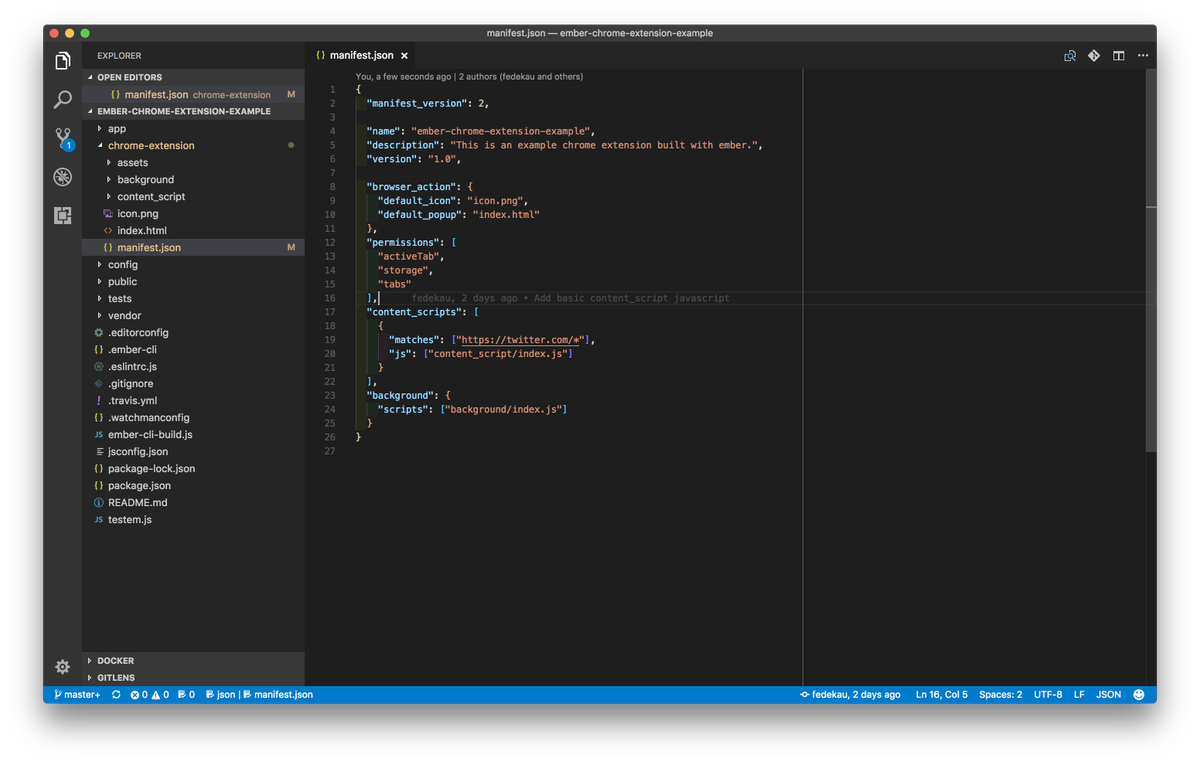Viewport: 1200px width, 765px height.
Task: Open the Explorer view in the activity bar
Action: coord(62,61)
